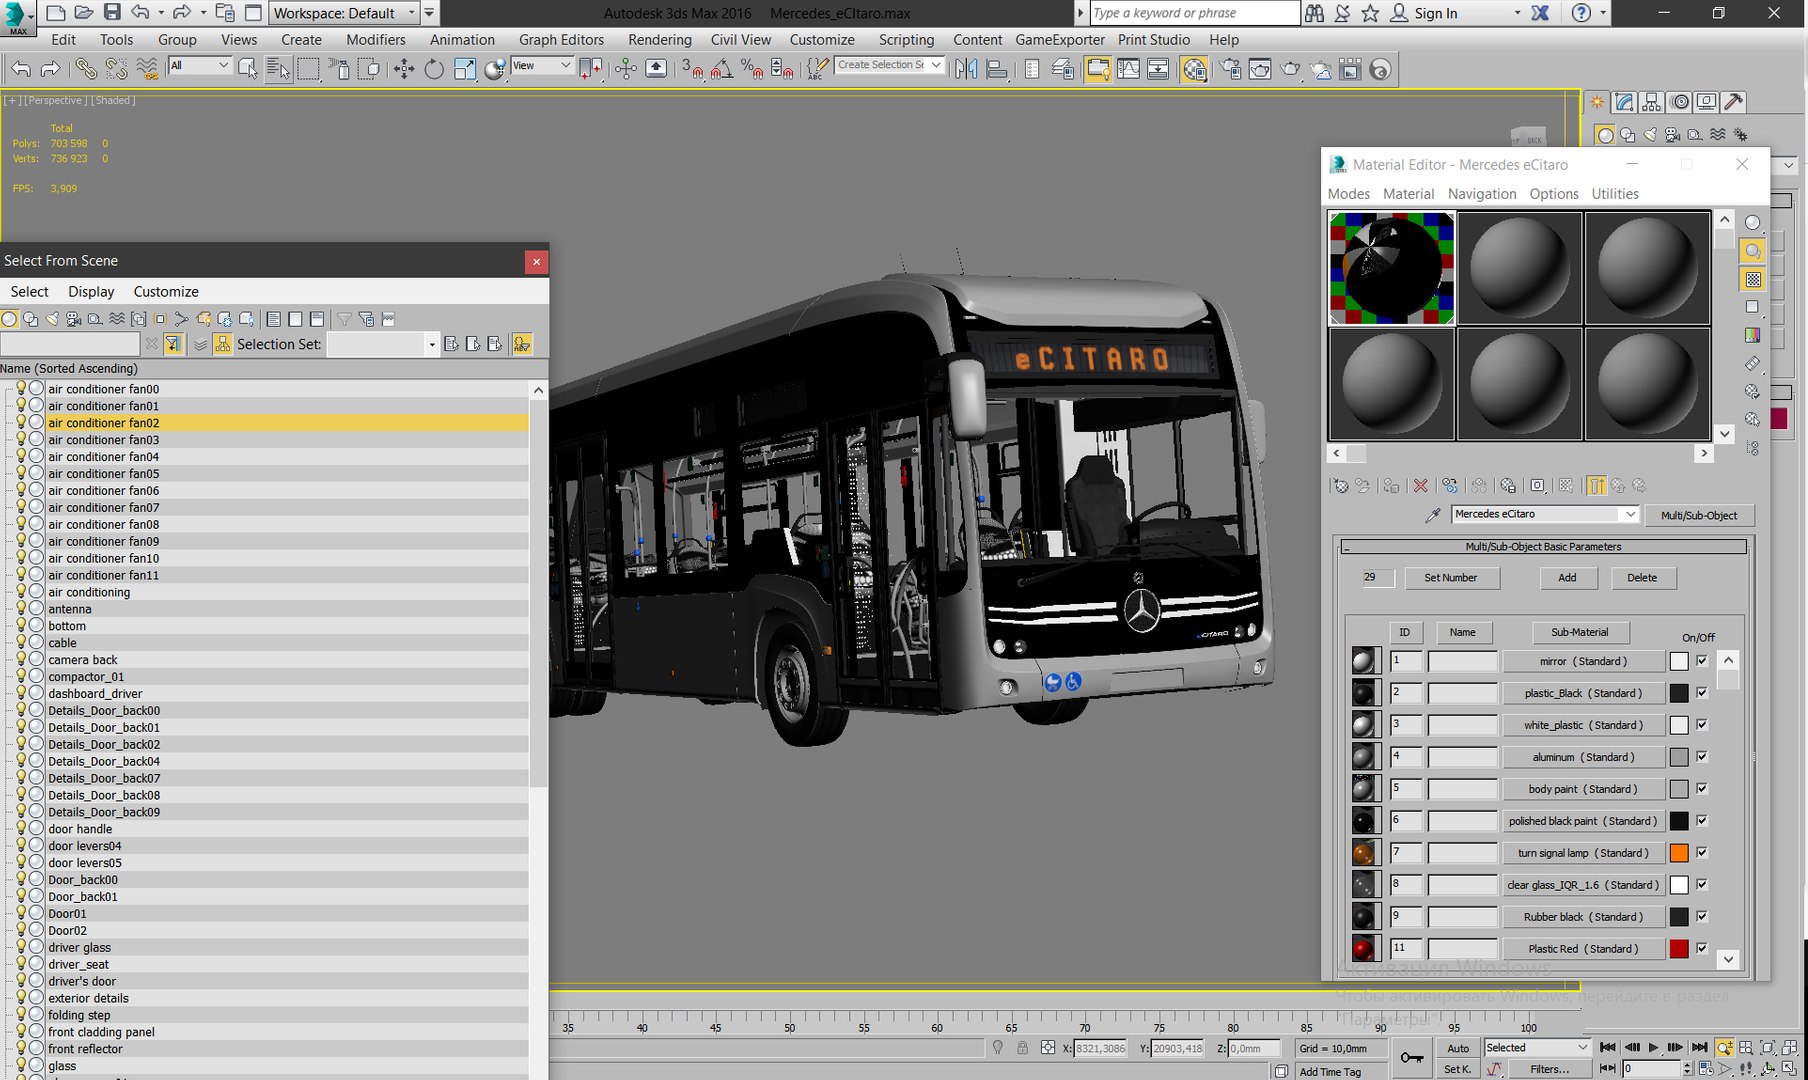Toggle On/Off checkbox for mirror sub-material

(1702, 661)
